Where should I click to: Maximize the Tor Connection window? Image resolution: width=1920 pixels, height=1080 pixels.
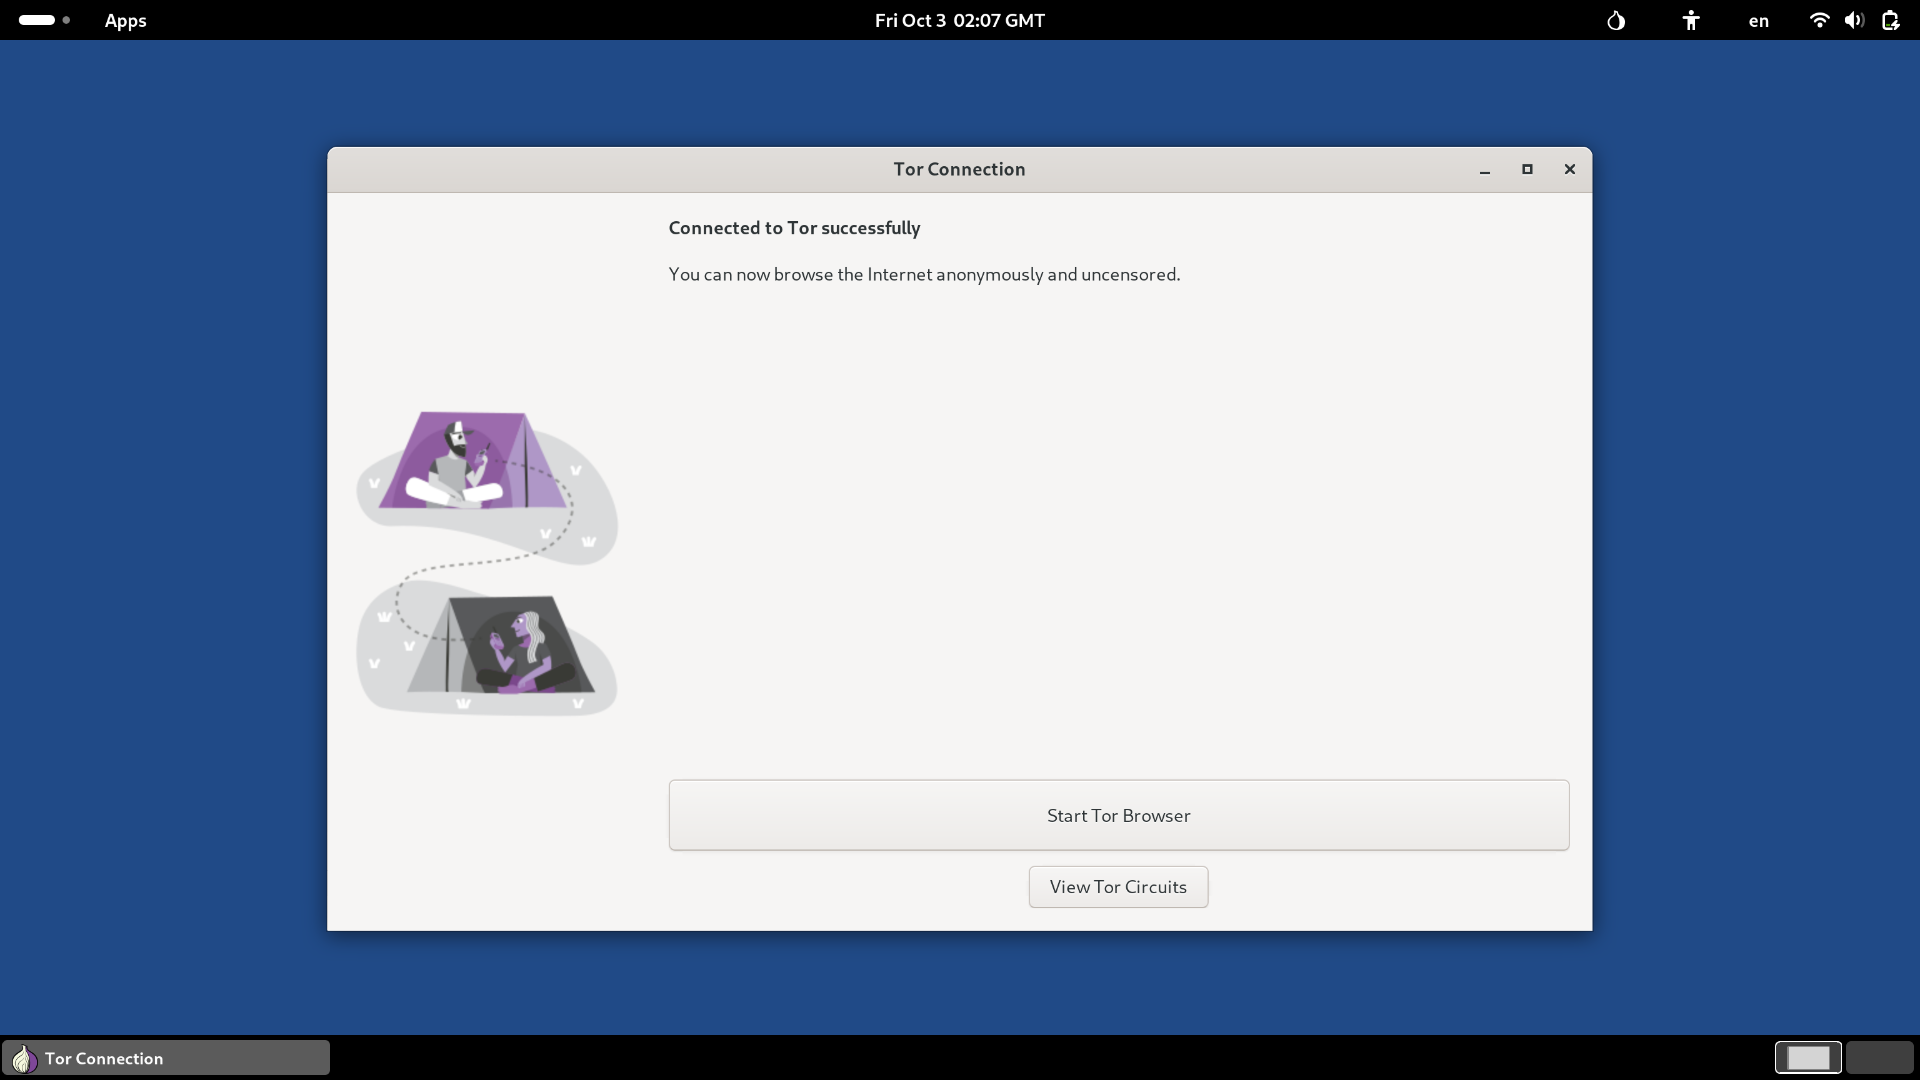point(1527,169)
